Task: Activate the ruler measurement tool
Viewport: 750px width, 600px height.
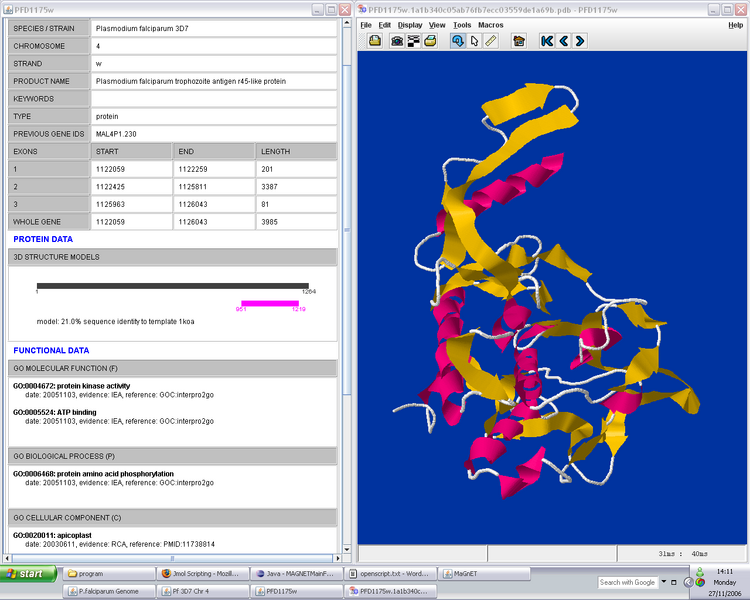Action: (491, 41)
